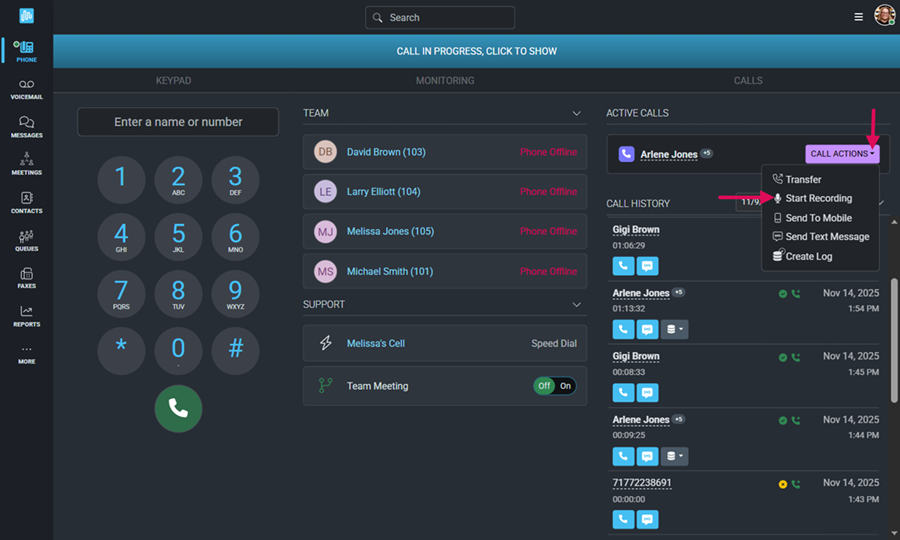The width and height of the screenshot is (900, 540).
Task: Click the name or number input field
Action: pos(178,122)
